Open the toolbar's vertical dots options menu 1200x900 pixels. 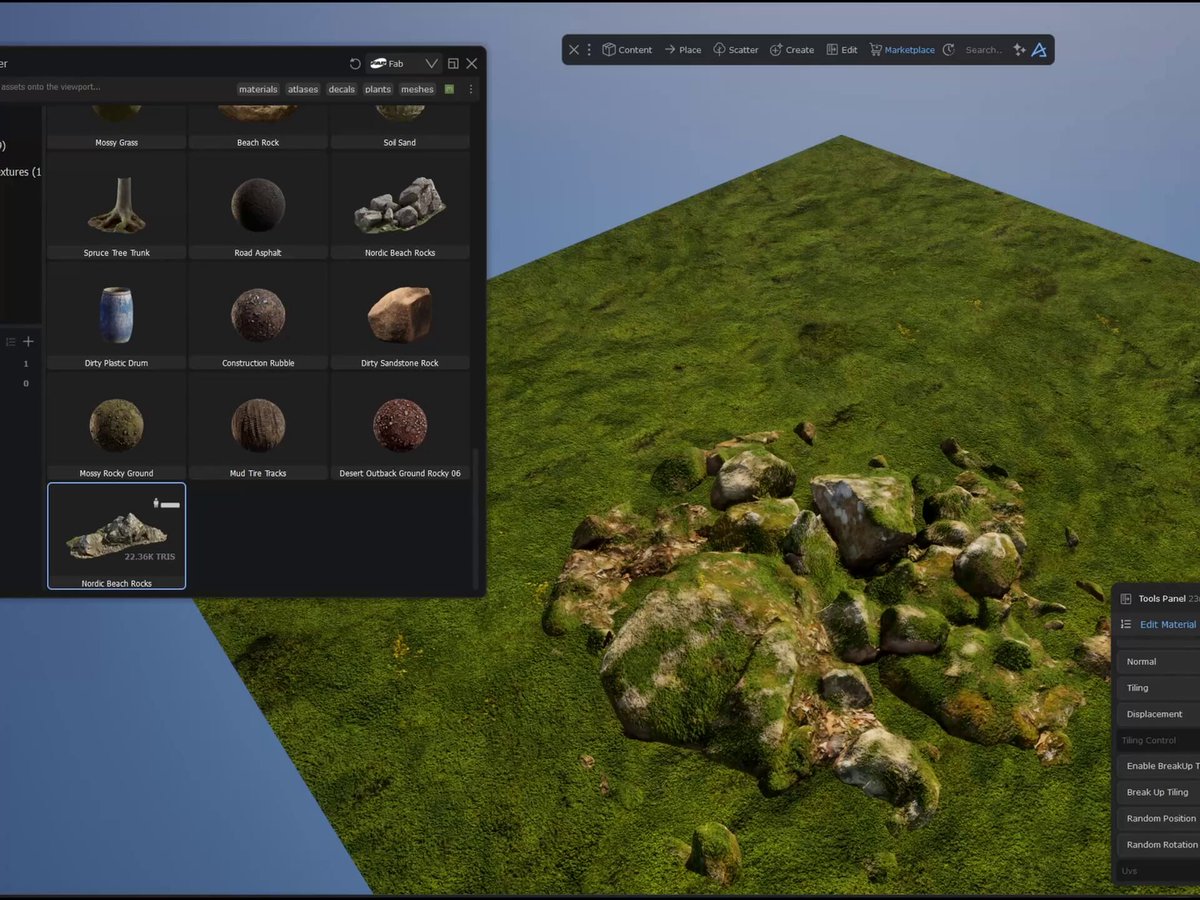(589, 50)
